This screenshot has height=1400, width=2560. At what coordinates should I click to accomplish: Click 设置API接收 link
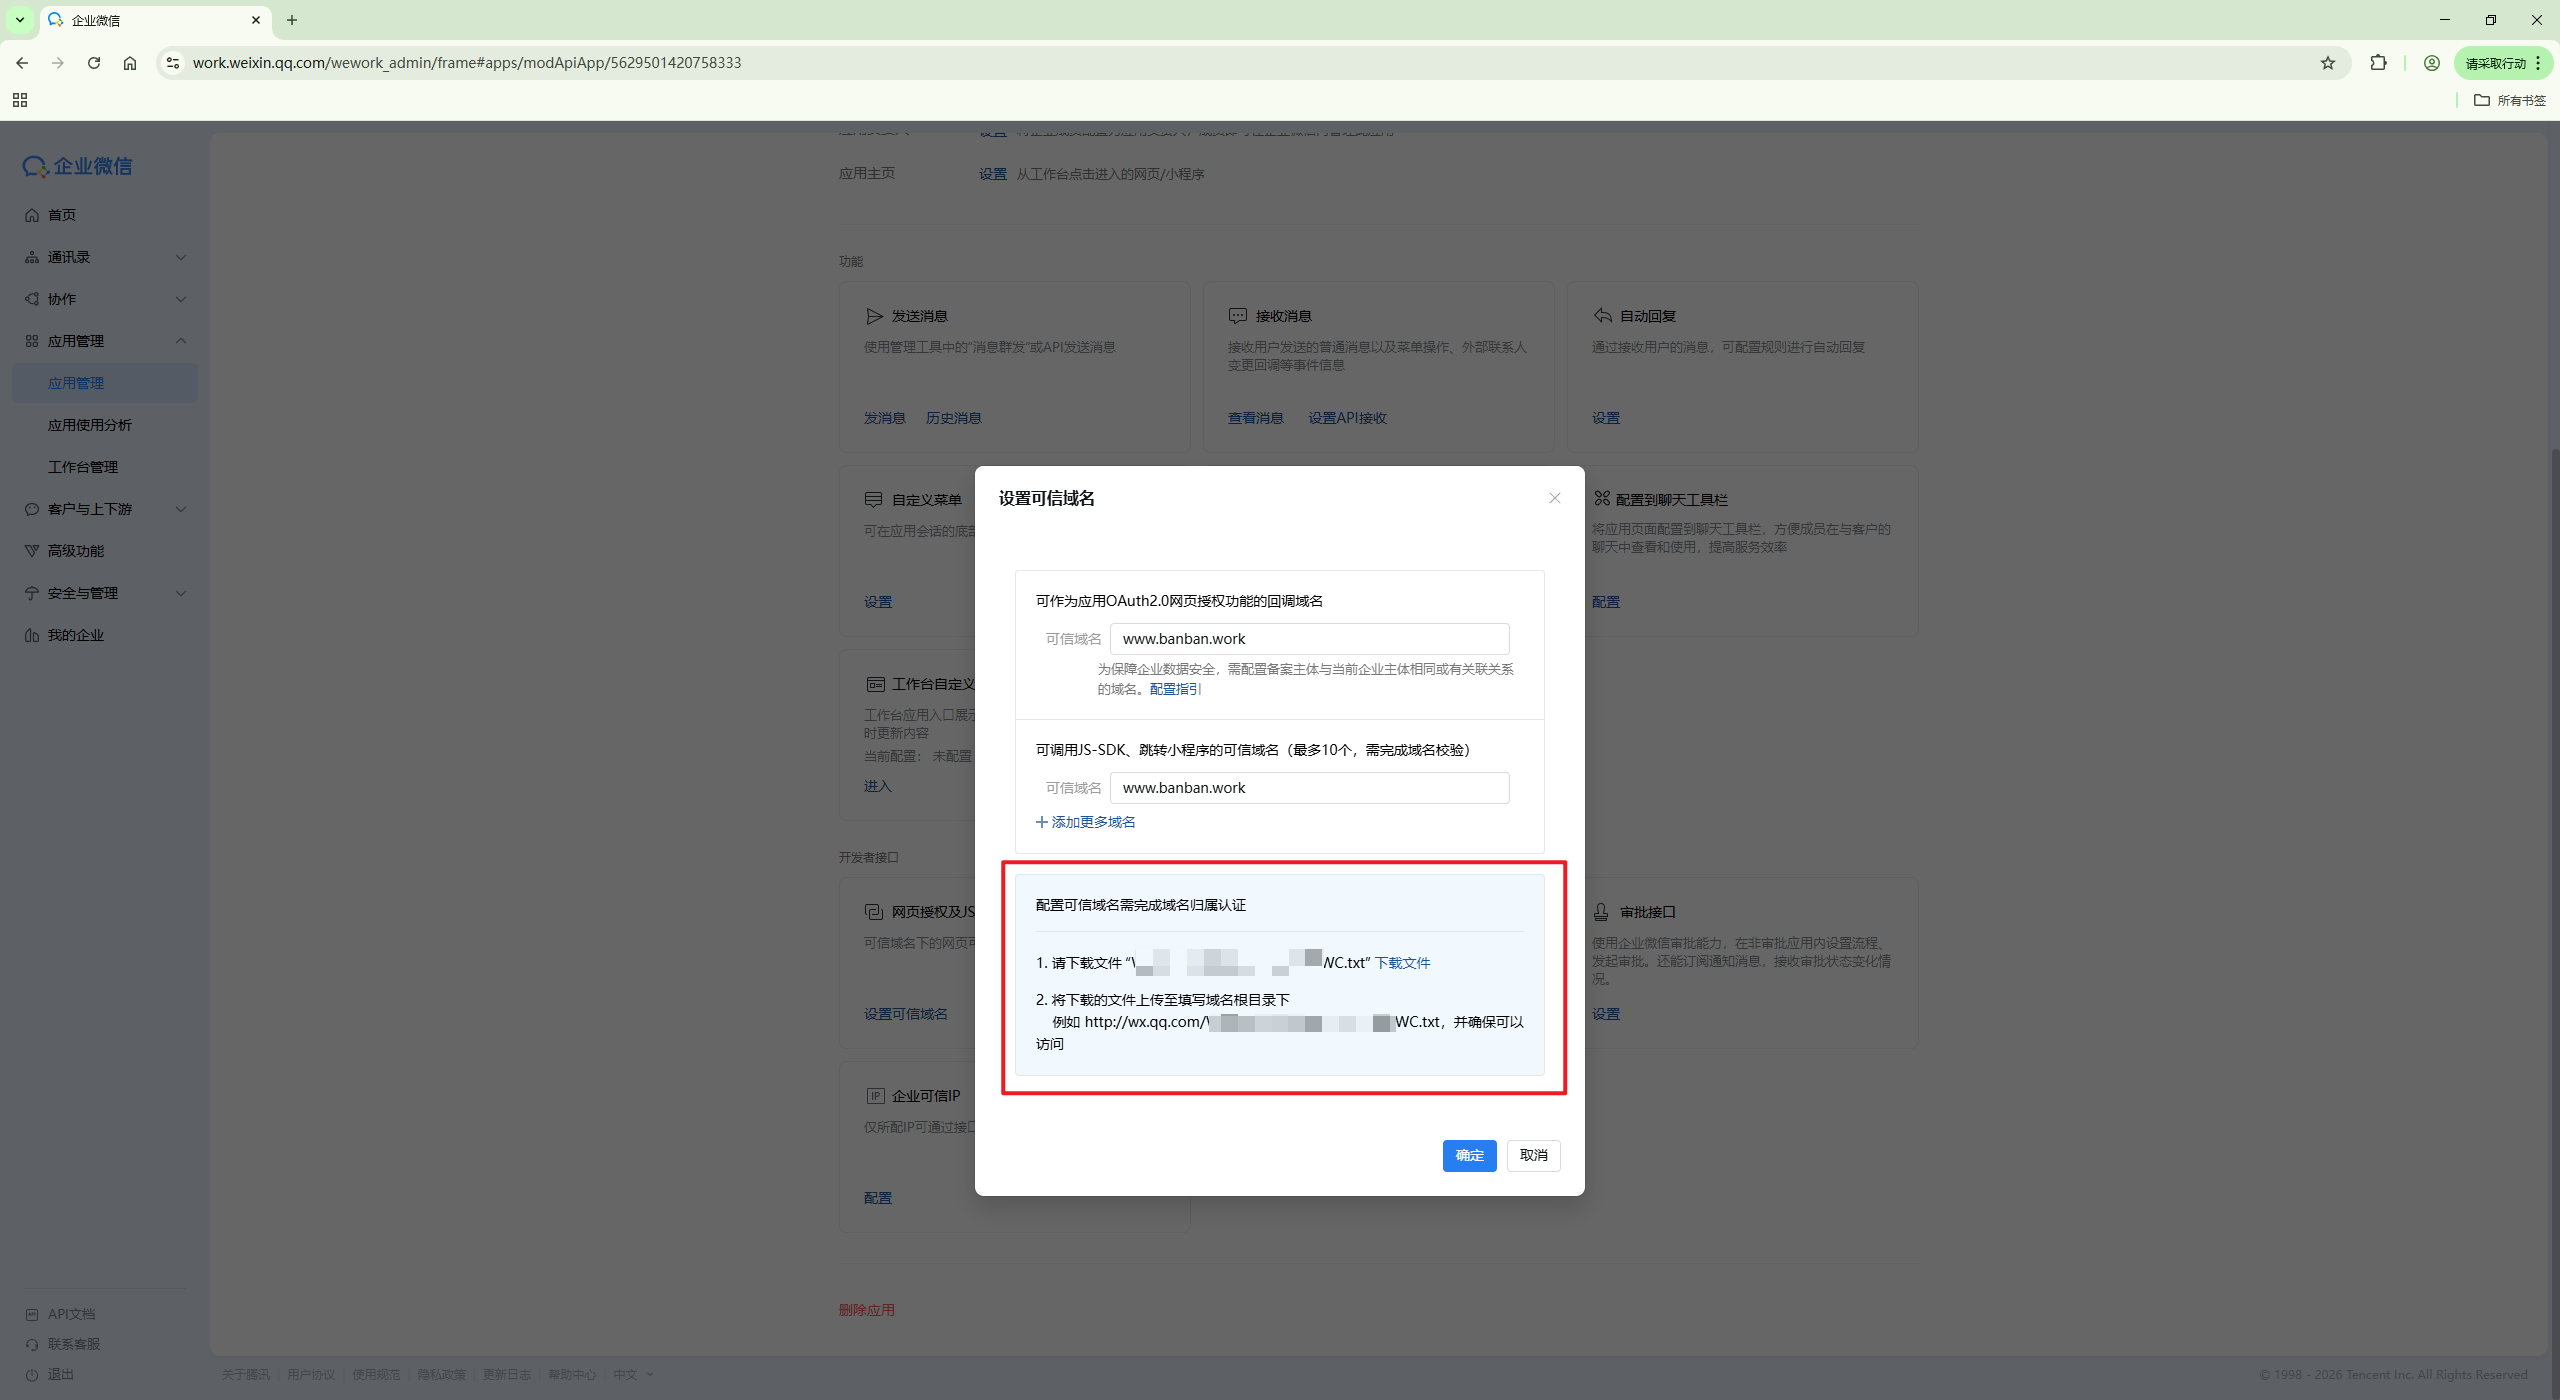tap(1347, 418)
